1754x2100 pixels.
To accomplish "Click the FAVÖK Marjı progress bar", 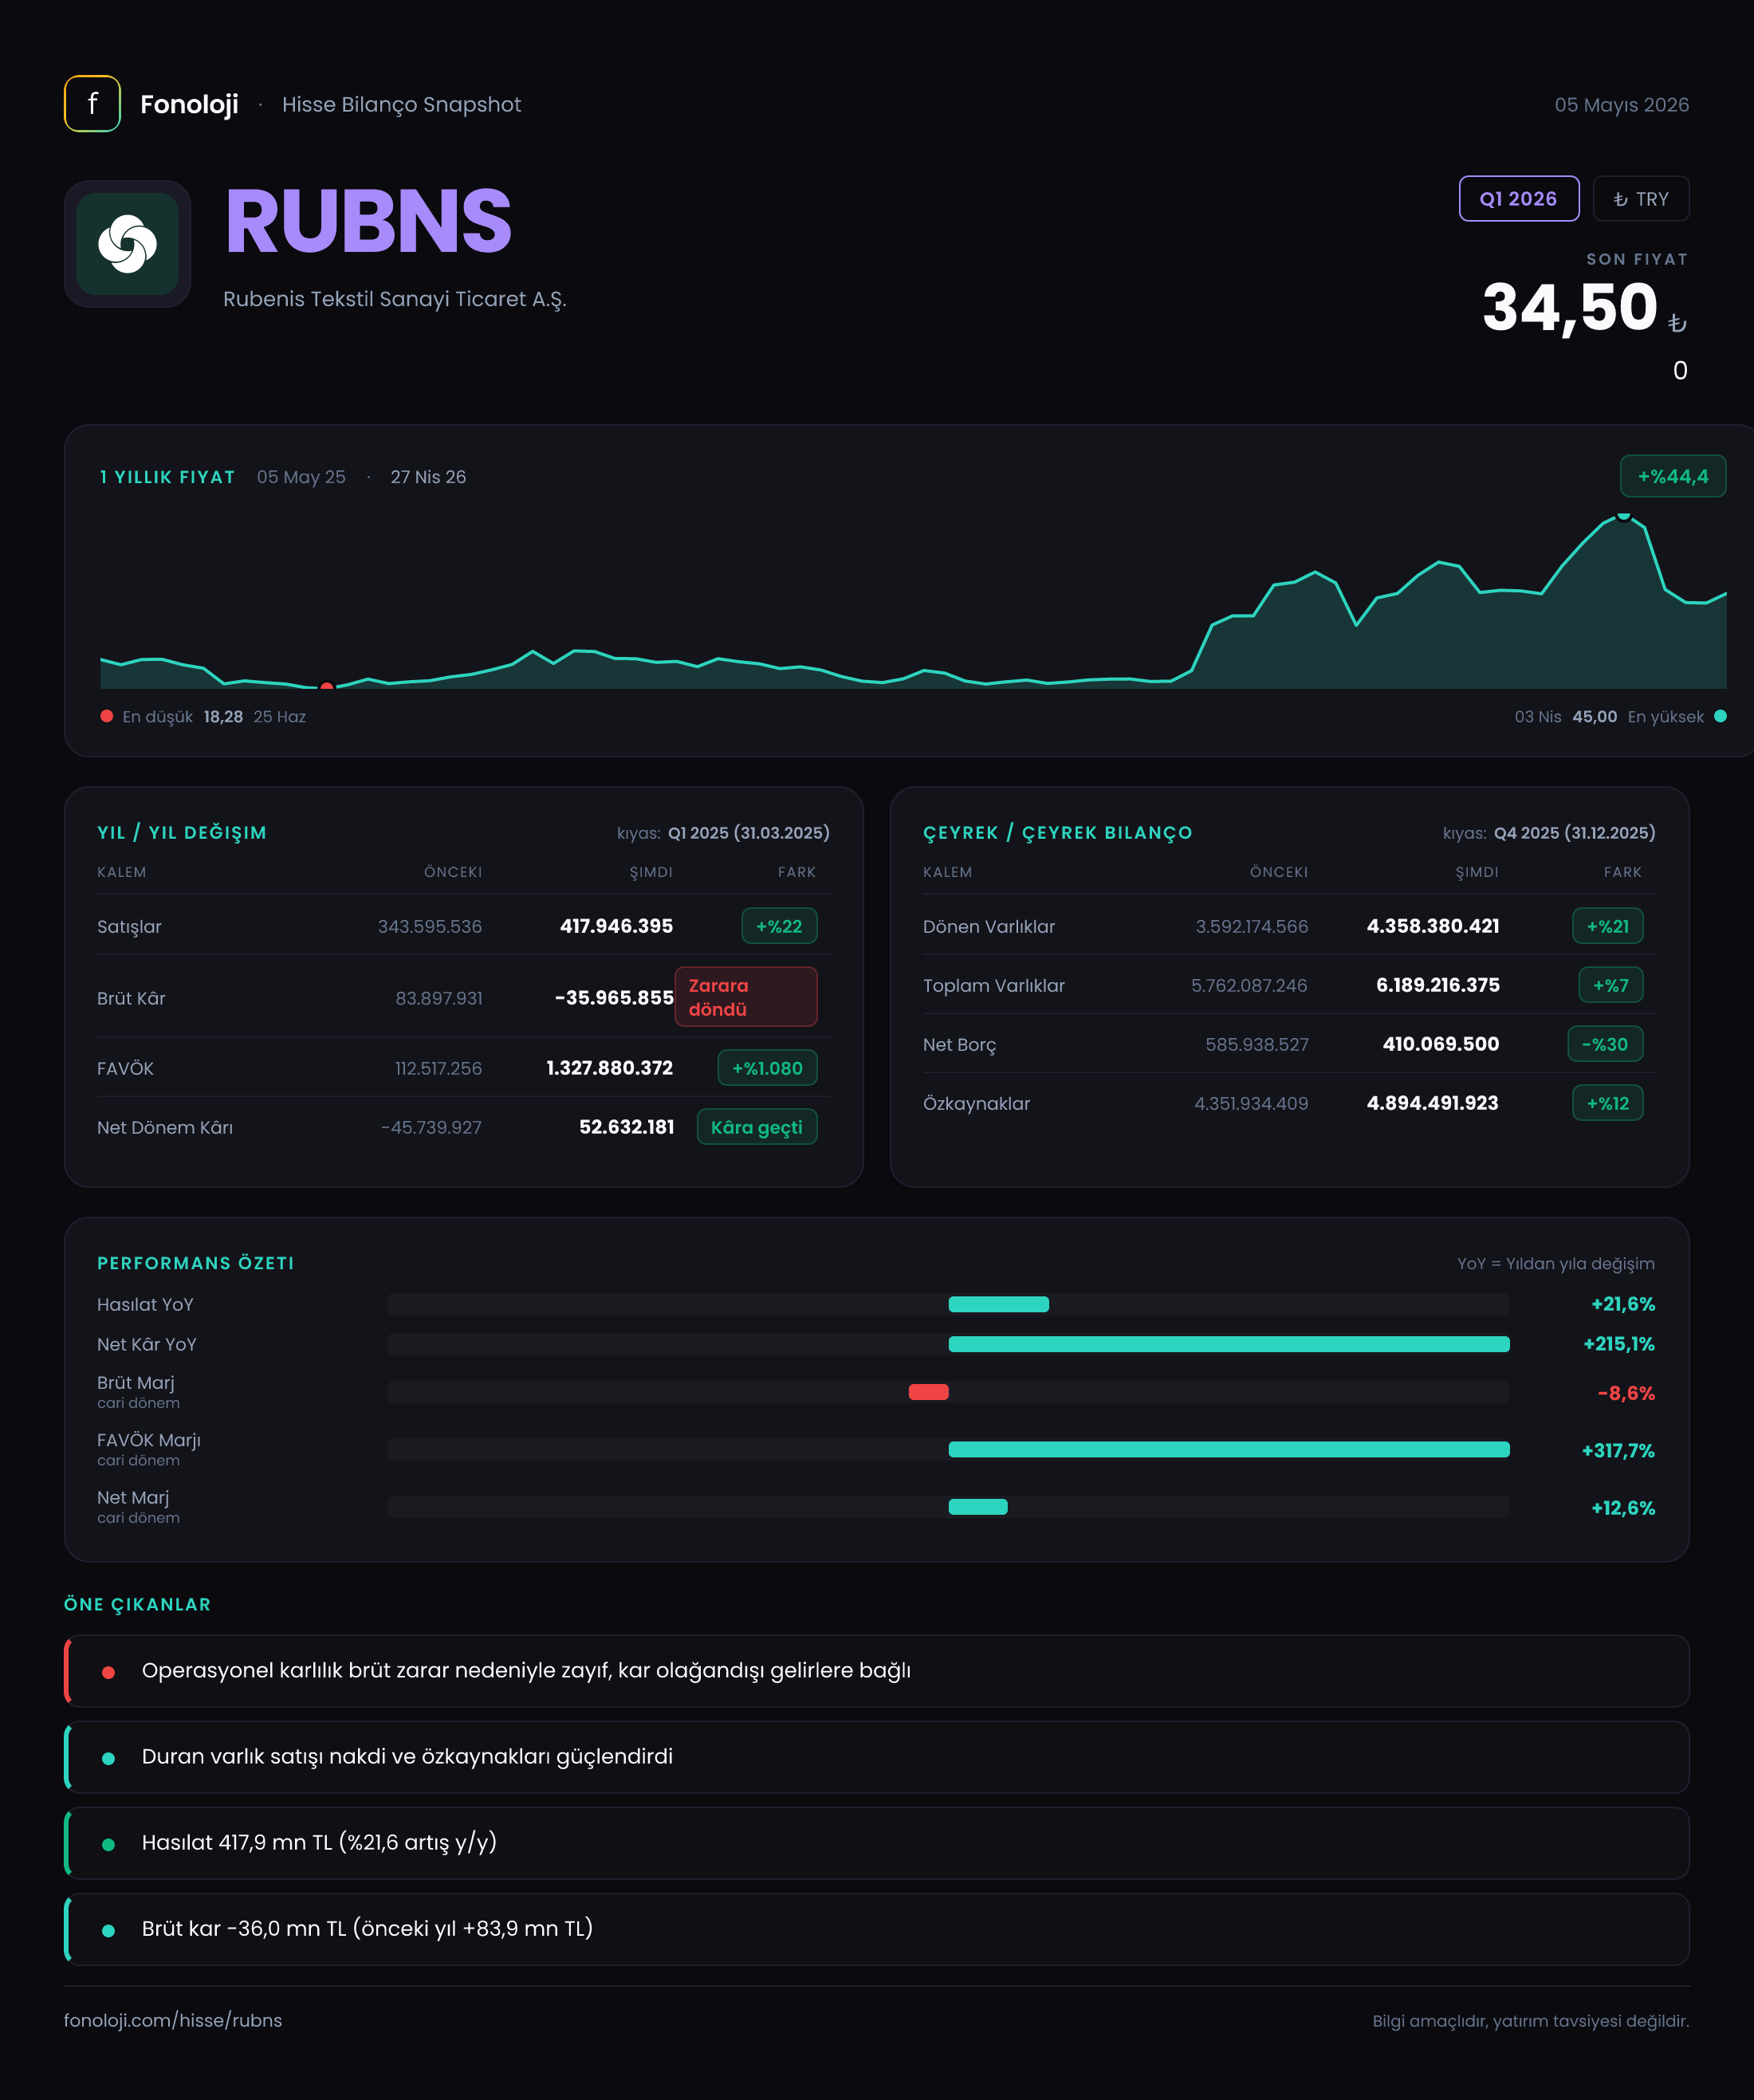I will coord(948,1450).
